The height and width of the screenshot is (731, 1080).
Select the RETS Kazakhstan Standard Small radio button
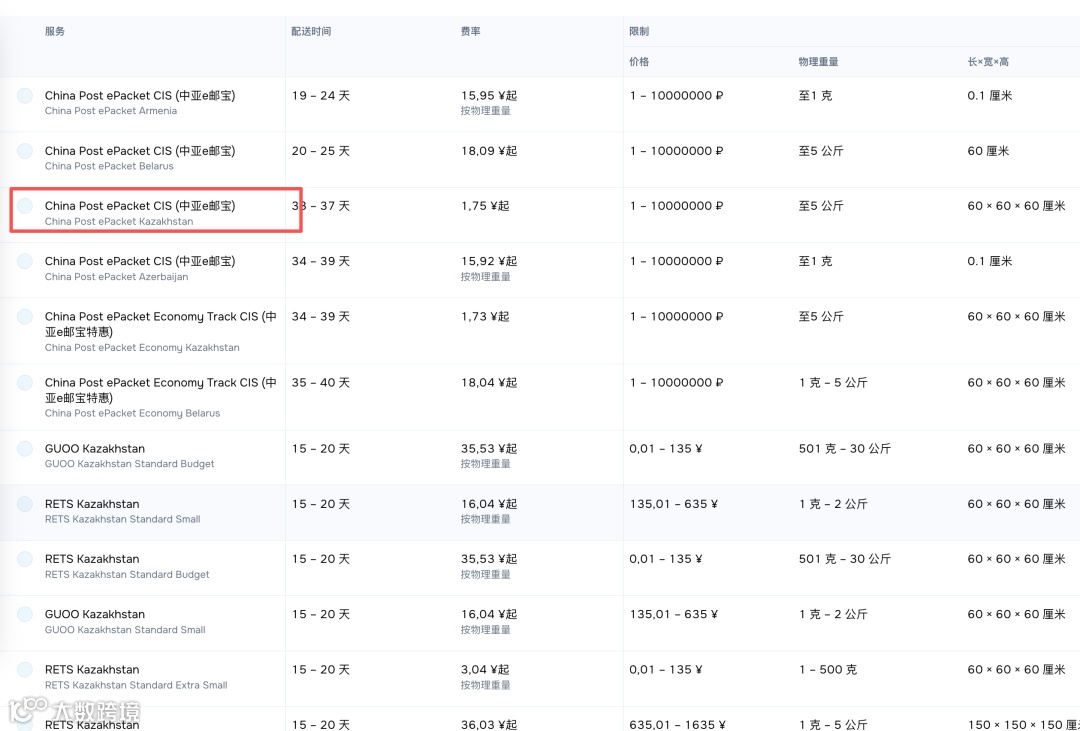point(25,504)
